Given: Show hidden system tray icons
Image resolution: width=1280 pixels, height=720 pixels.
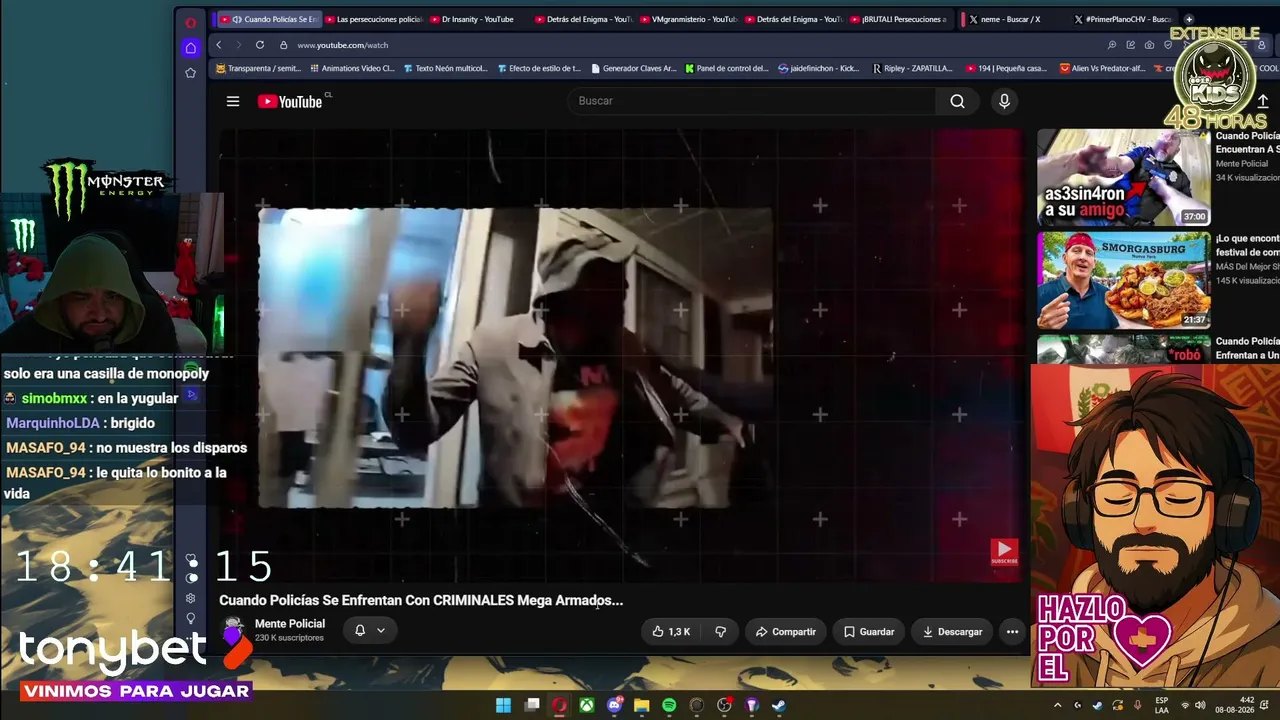Looking at the screenshot, I should (x=1058, y=705).
